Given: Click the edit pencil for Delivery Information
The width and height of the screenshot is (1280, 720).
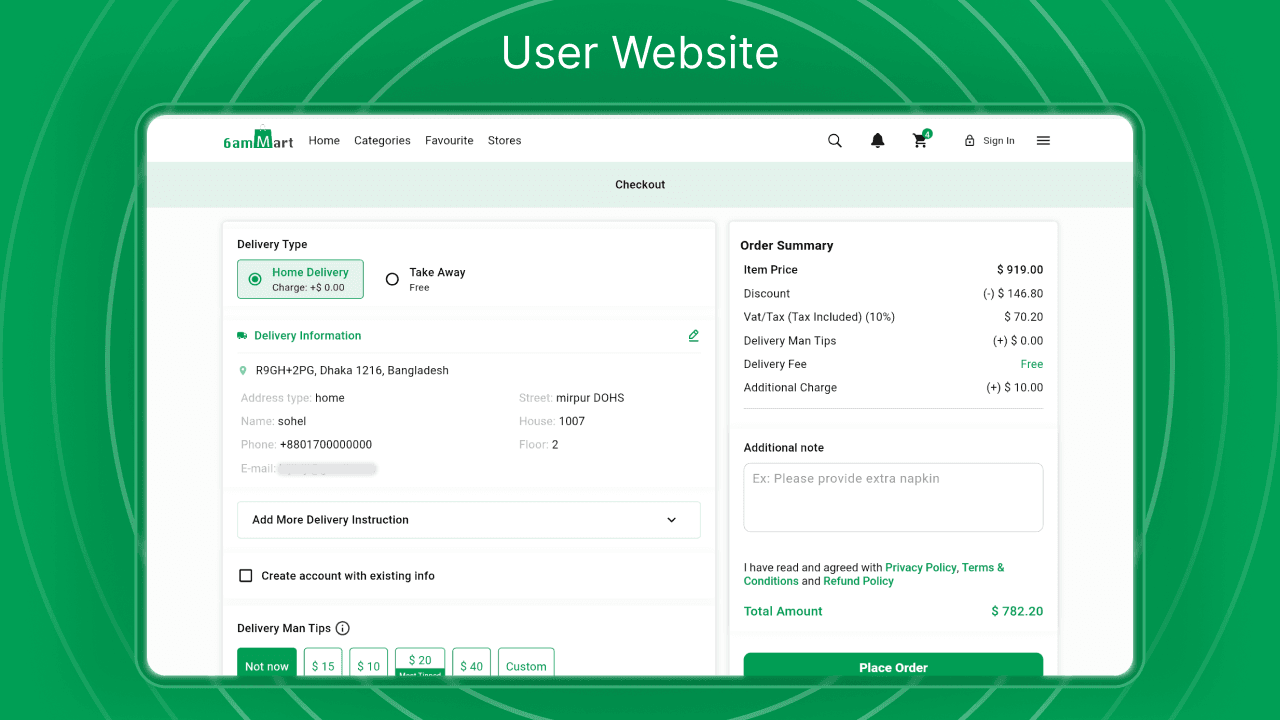Looking at the screenshot, I should point(693,336).
